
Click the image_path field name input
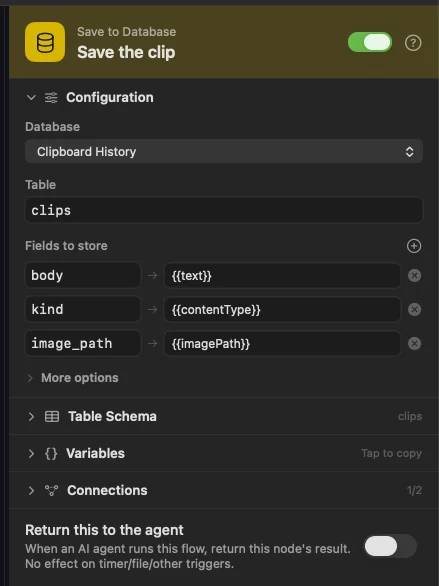83,343
